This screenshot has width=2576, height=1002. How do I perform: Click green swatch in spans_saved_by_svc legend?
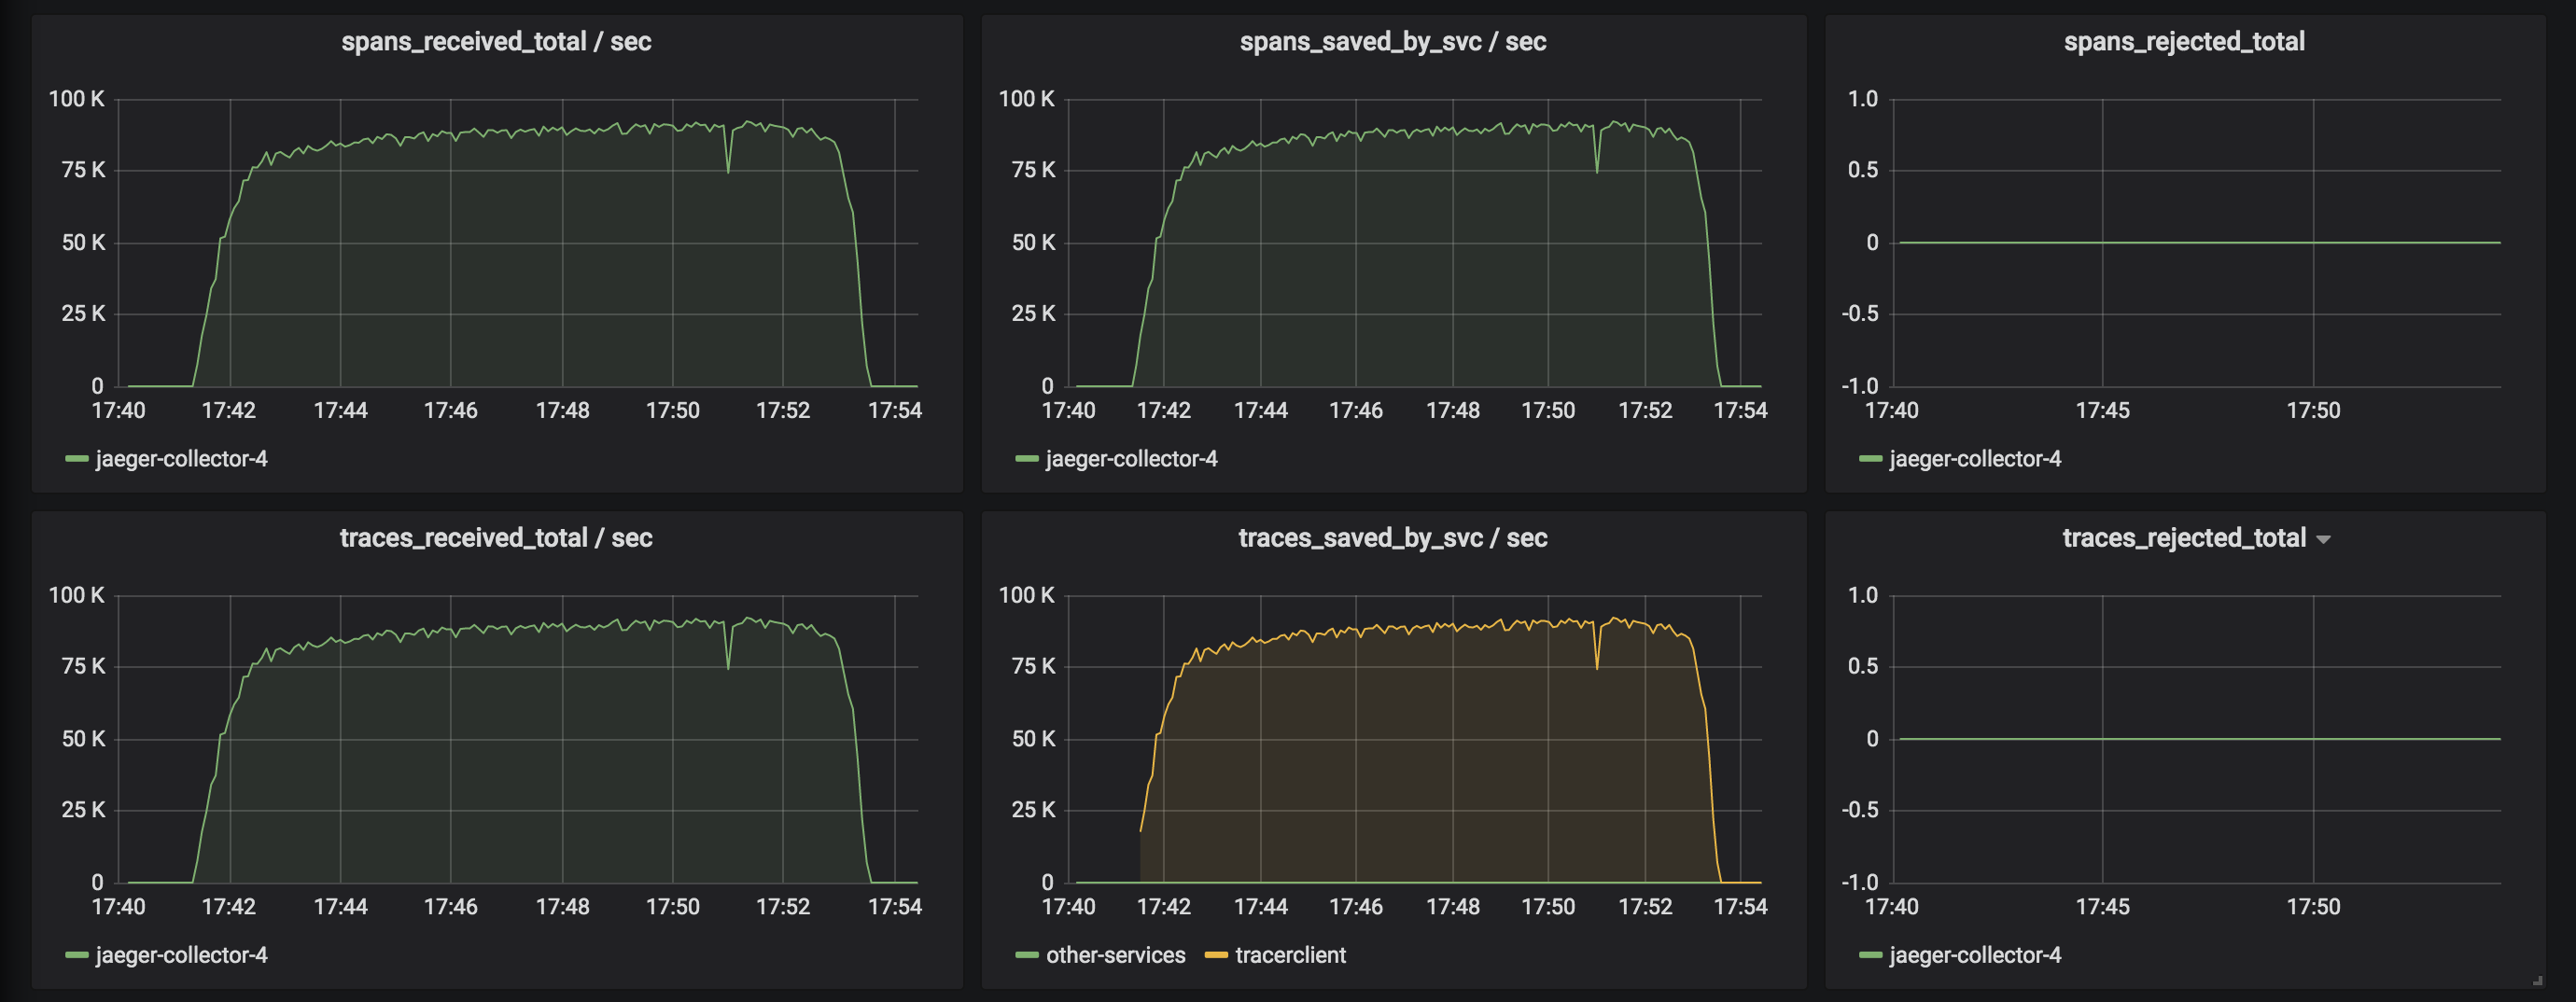click(1027, 459)
